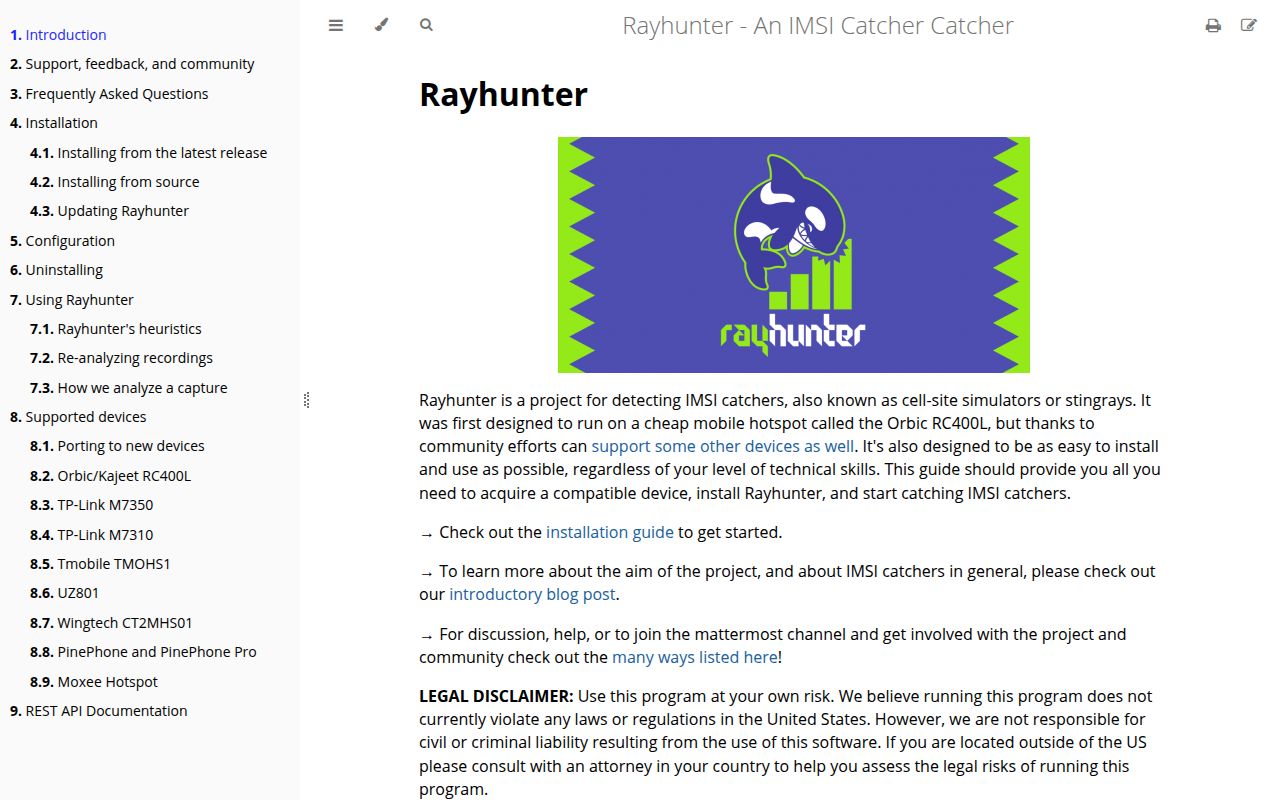Click the Rayhunter page heading
Image resolution: width=1280 pixels, height=800 pixels.
click(503, 94)
